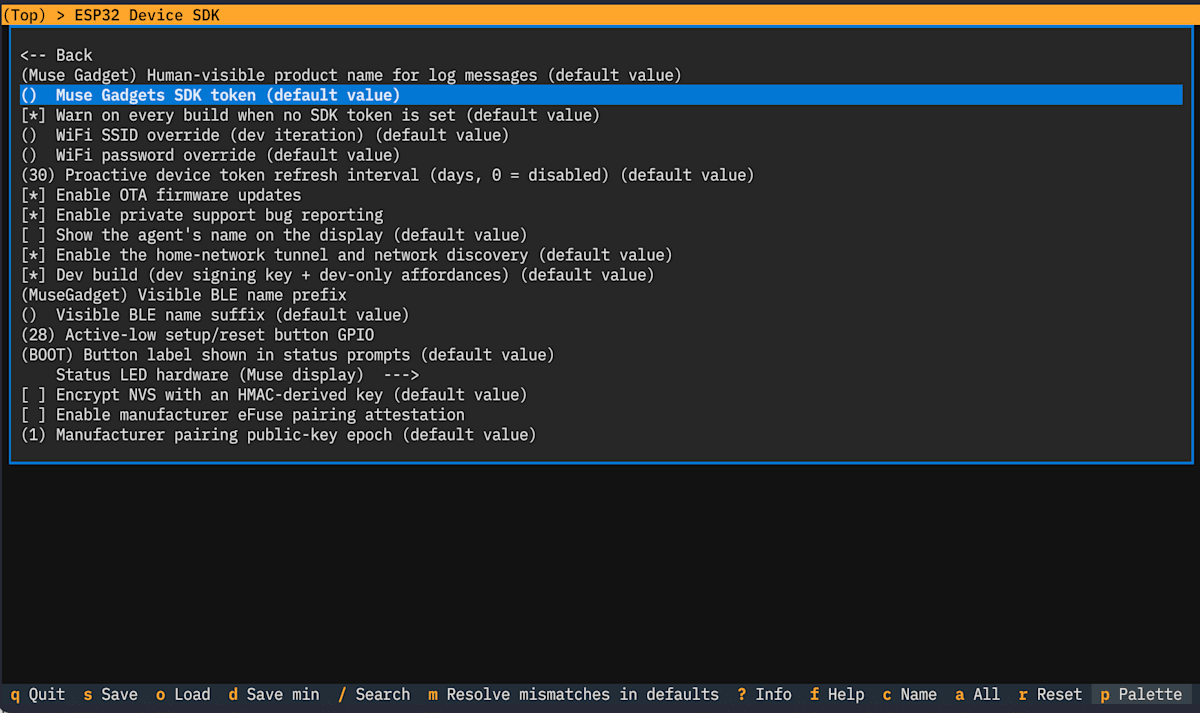Viewport: 1200px width, 713px height.
Task: Edit the WiFi SSID override value
Action: [265, 135]
